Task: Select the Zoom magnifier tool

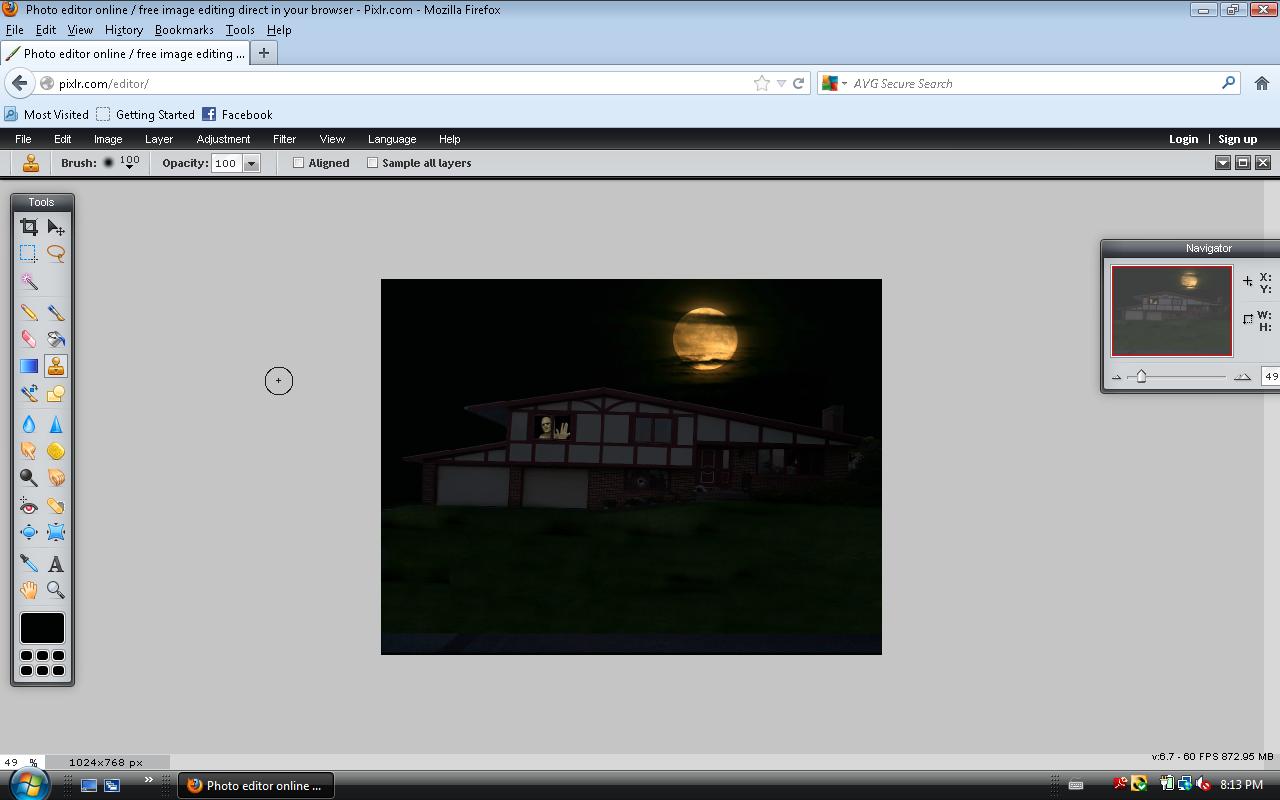Action: click(x=56, y=591)
